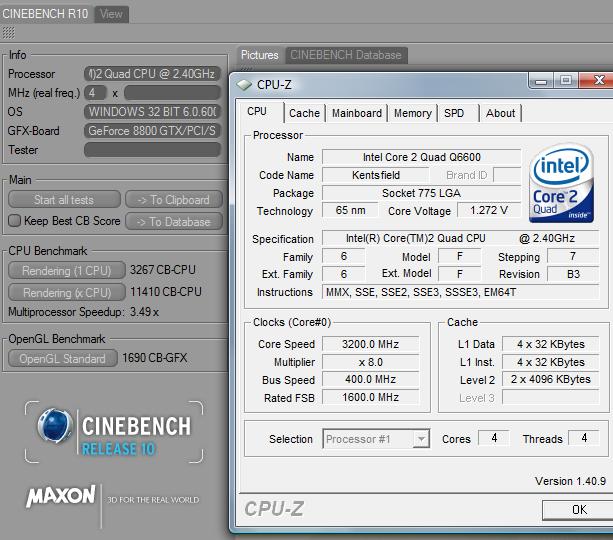This screenshot has height=540, width=613.
Task: Click the MAXON logo
Action: tap(61, 496)
